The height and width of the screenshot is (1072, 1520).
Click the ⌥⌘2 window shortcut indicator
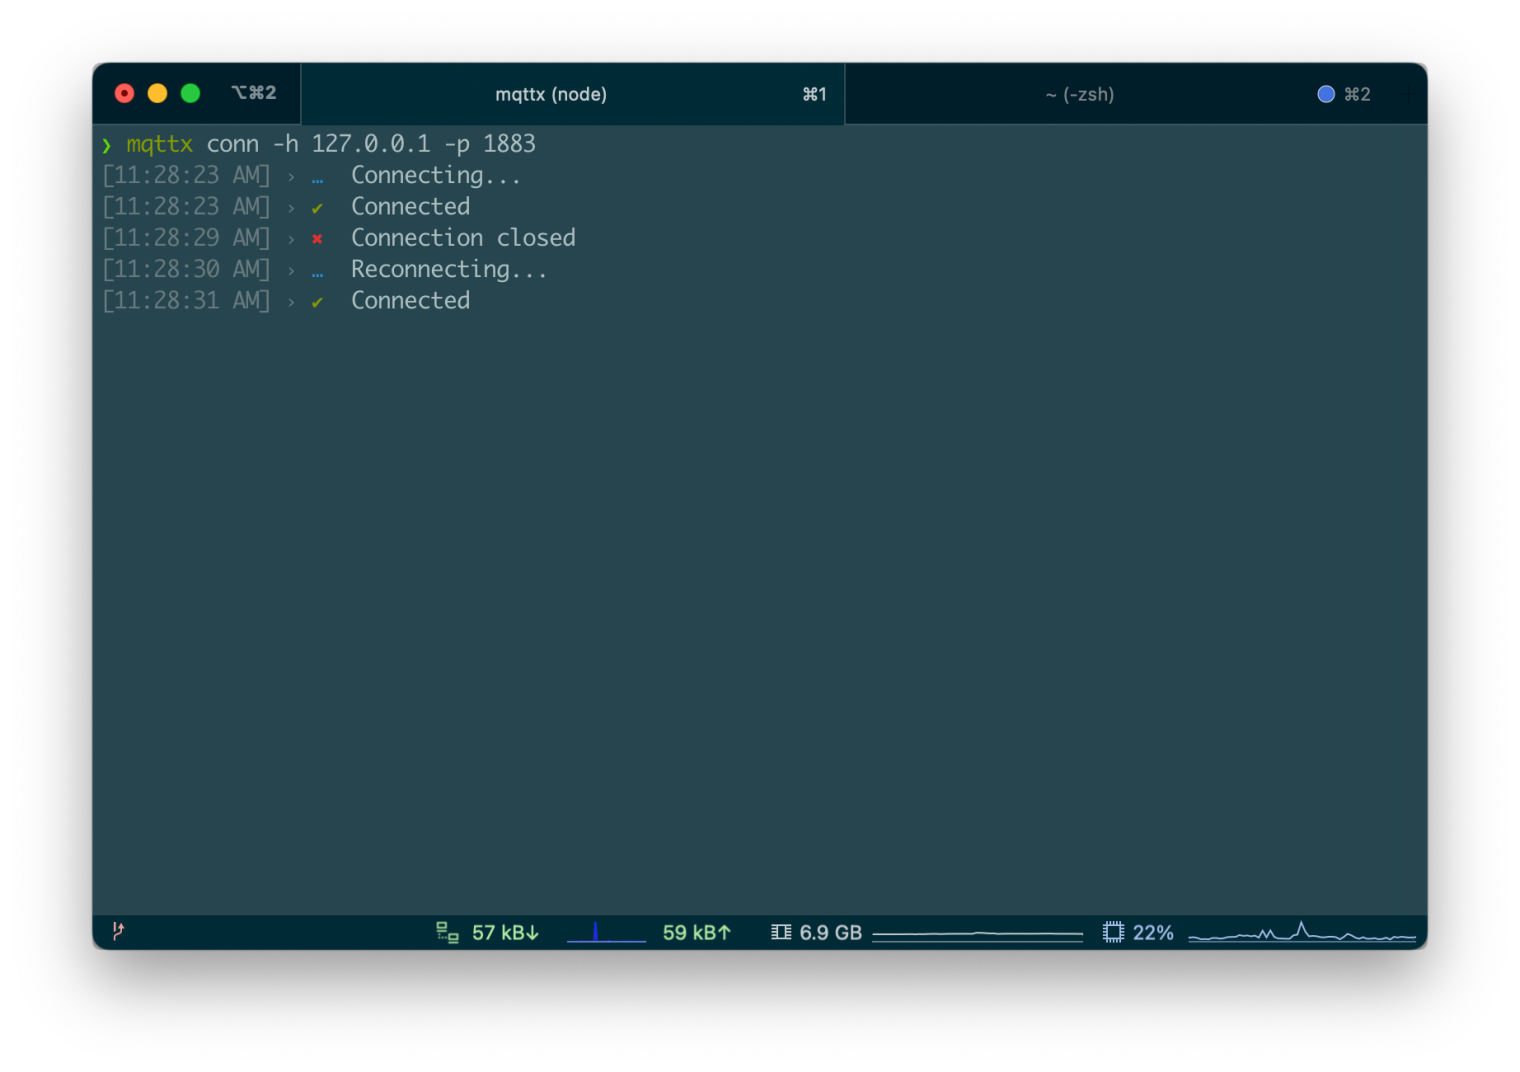tap(254, 93)
